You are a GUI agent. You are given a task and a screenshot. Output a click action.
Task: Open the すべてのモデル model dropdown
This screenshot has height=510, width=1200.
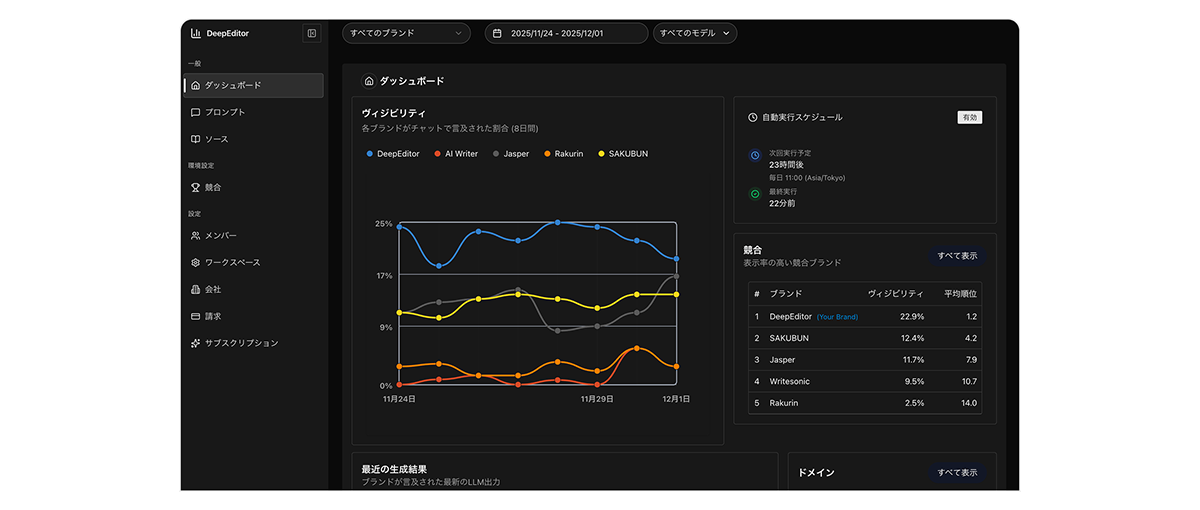695,33
